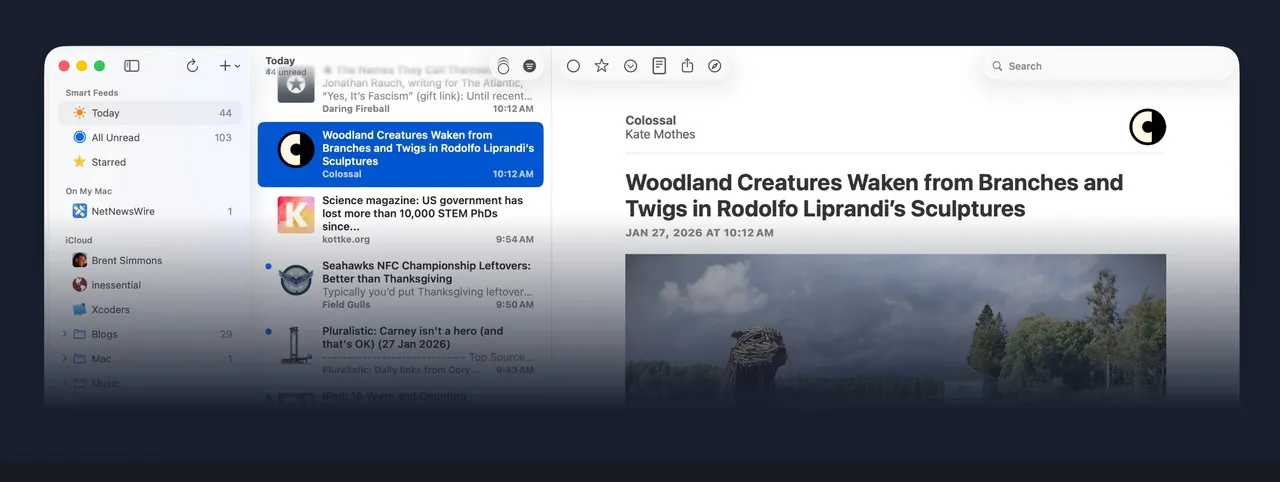Image resolution: width=1280 pixels, height=482 pixels.
Task: Click the On My Mac section header
Action: click(89, 191)
